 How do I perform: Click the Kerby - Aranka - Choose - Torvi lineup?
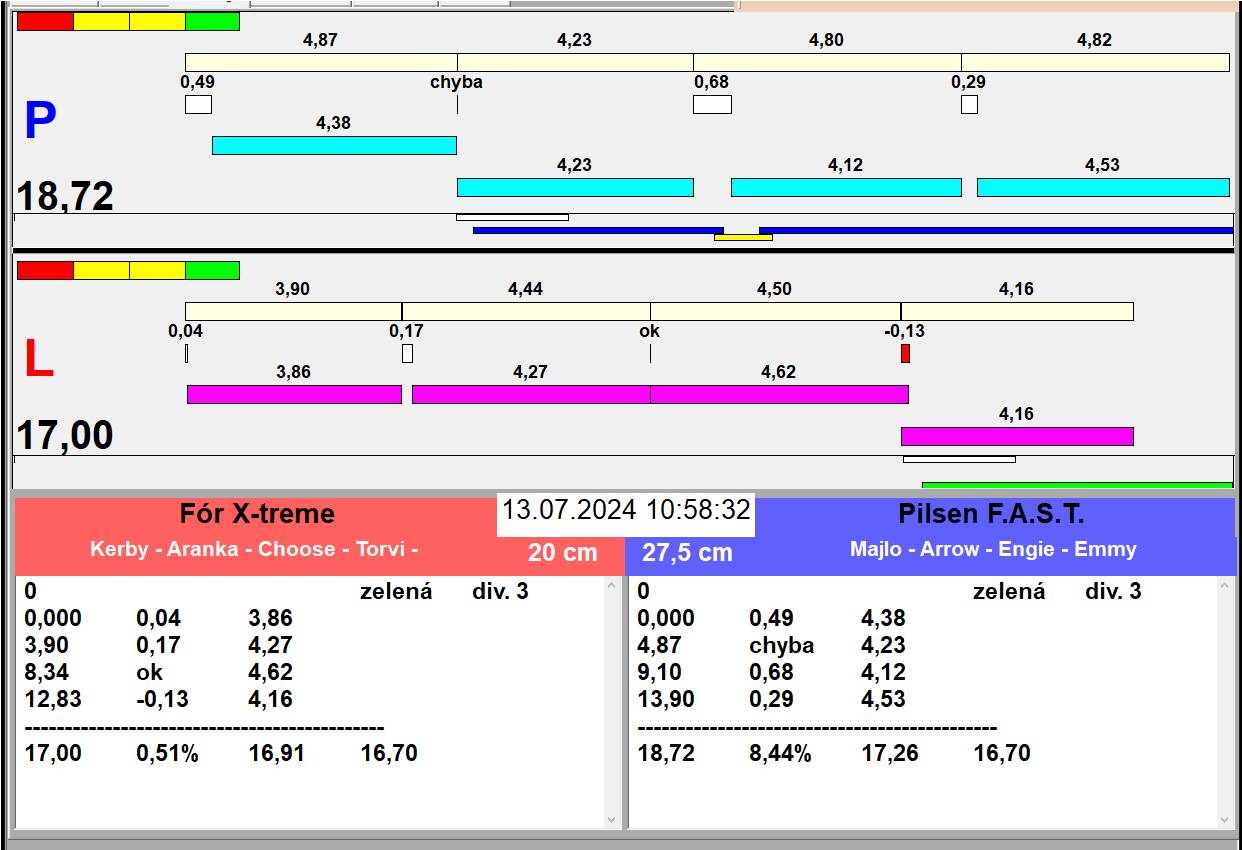[x=254, y=549]
